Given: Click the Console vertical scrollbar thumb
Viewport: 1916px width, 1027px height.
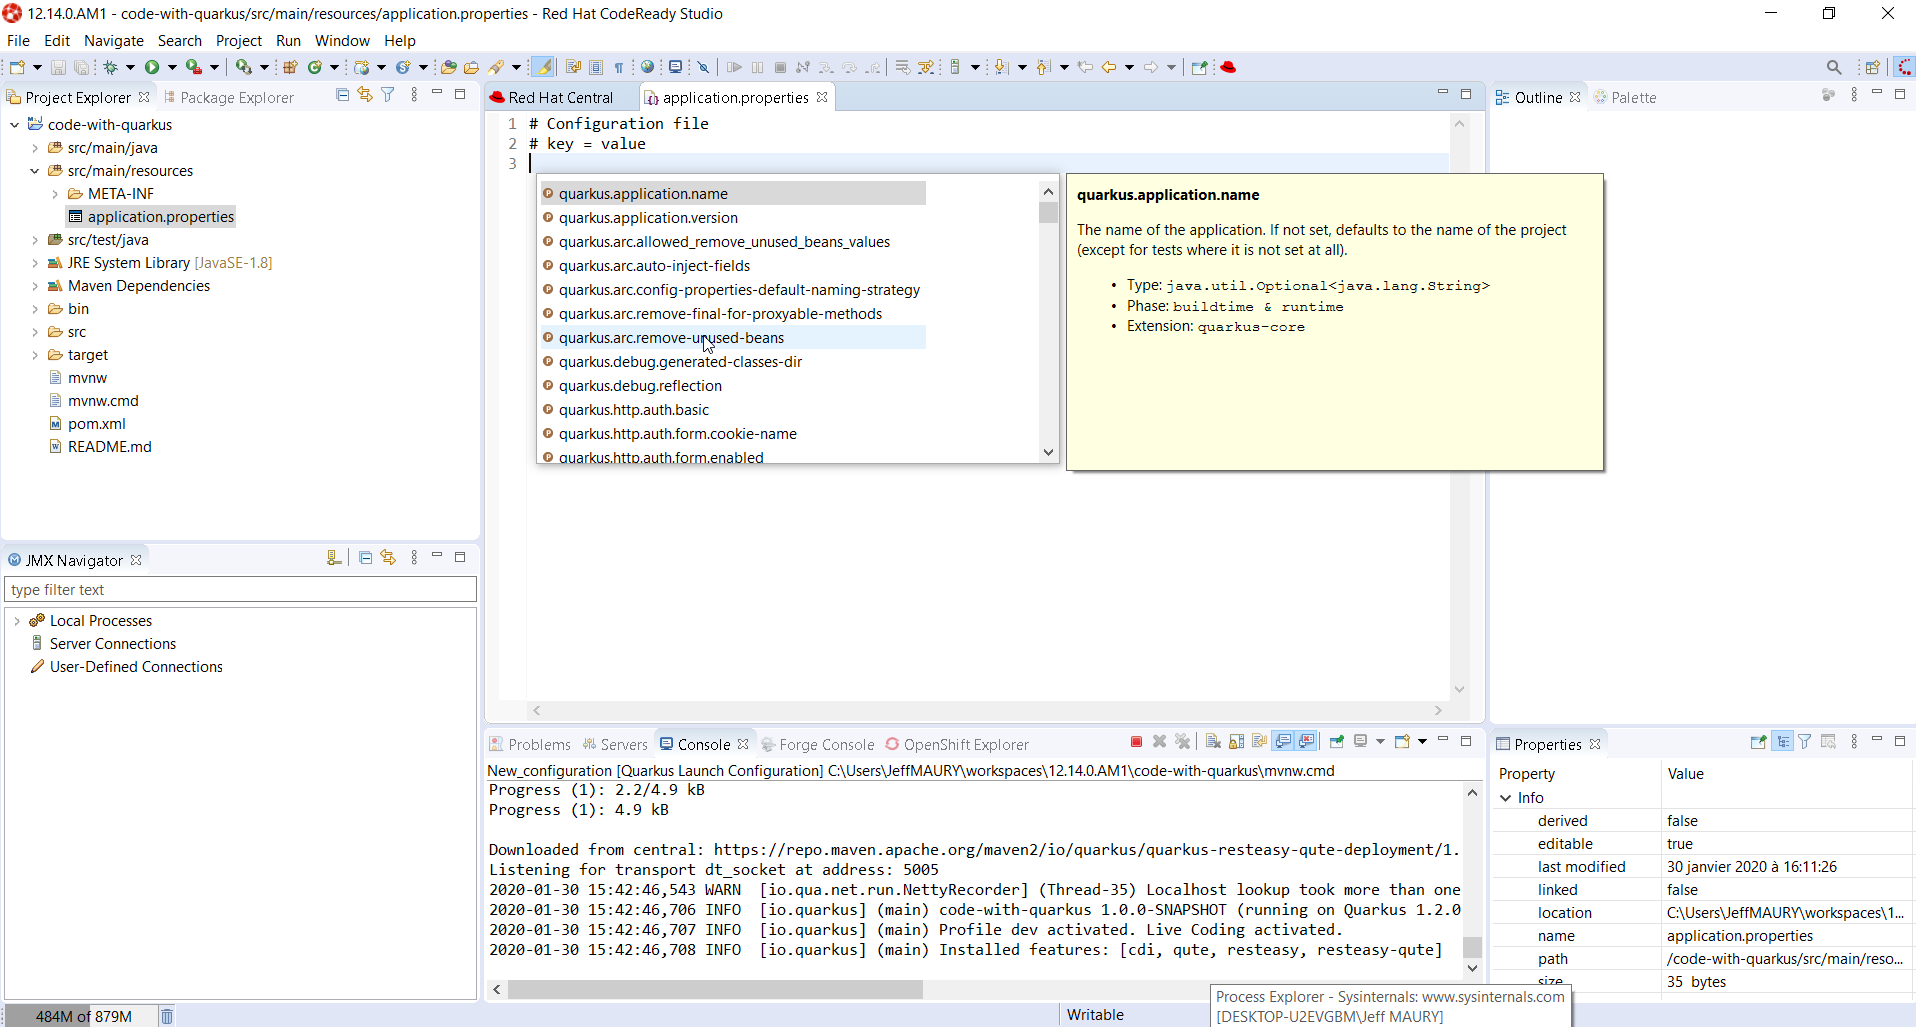Looking at the screenshot, I should point(1472,946).
